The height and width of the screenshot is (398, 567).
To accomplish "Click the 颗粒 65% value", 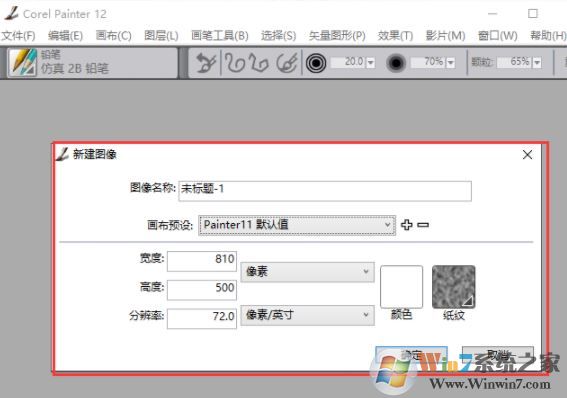I will (x=515, y=62).
